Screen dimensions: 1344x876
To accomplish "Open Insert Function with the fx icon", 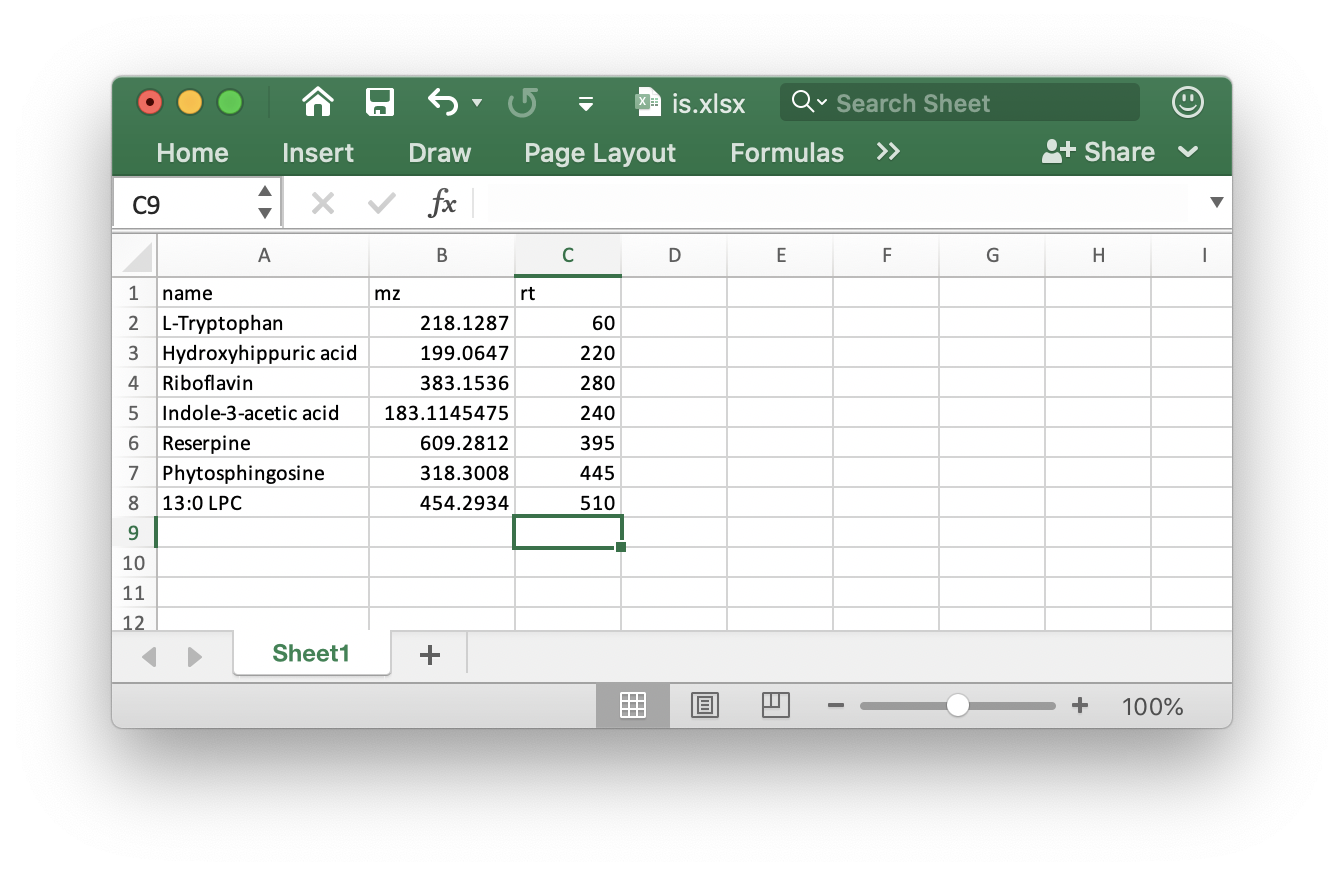I will point(443,203).
